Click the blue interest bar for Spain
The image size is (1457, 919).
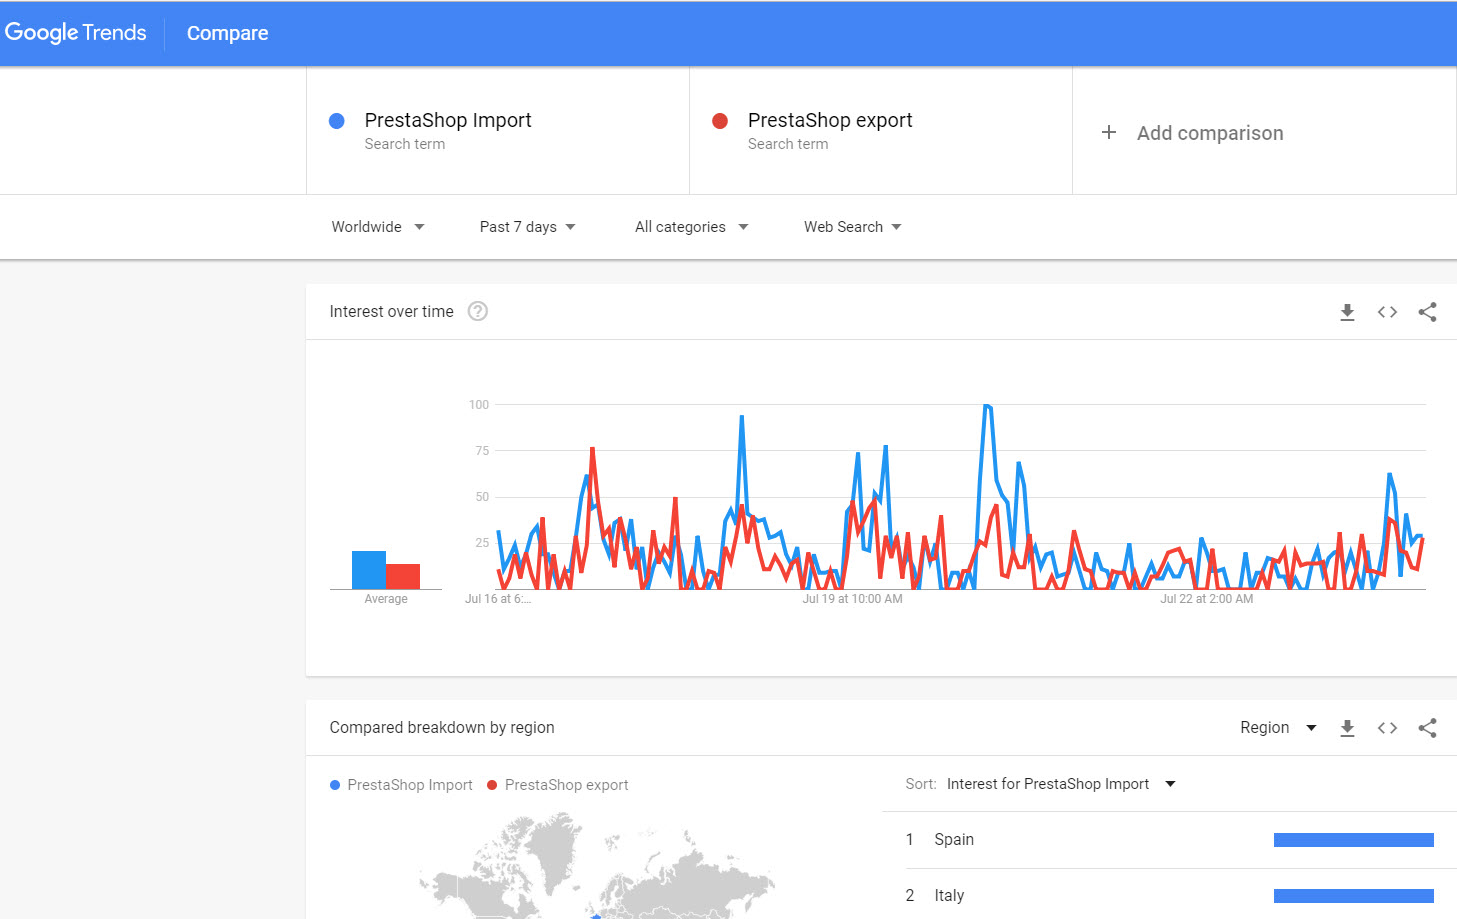(1353, 840)
